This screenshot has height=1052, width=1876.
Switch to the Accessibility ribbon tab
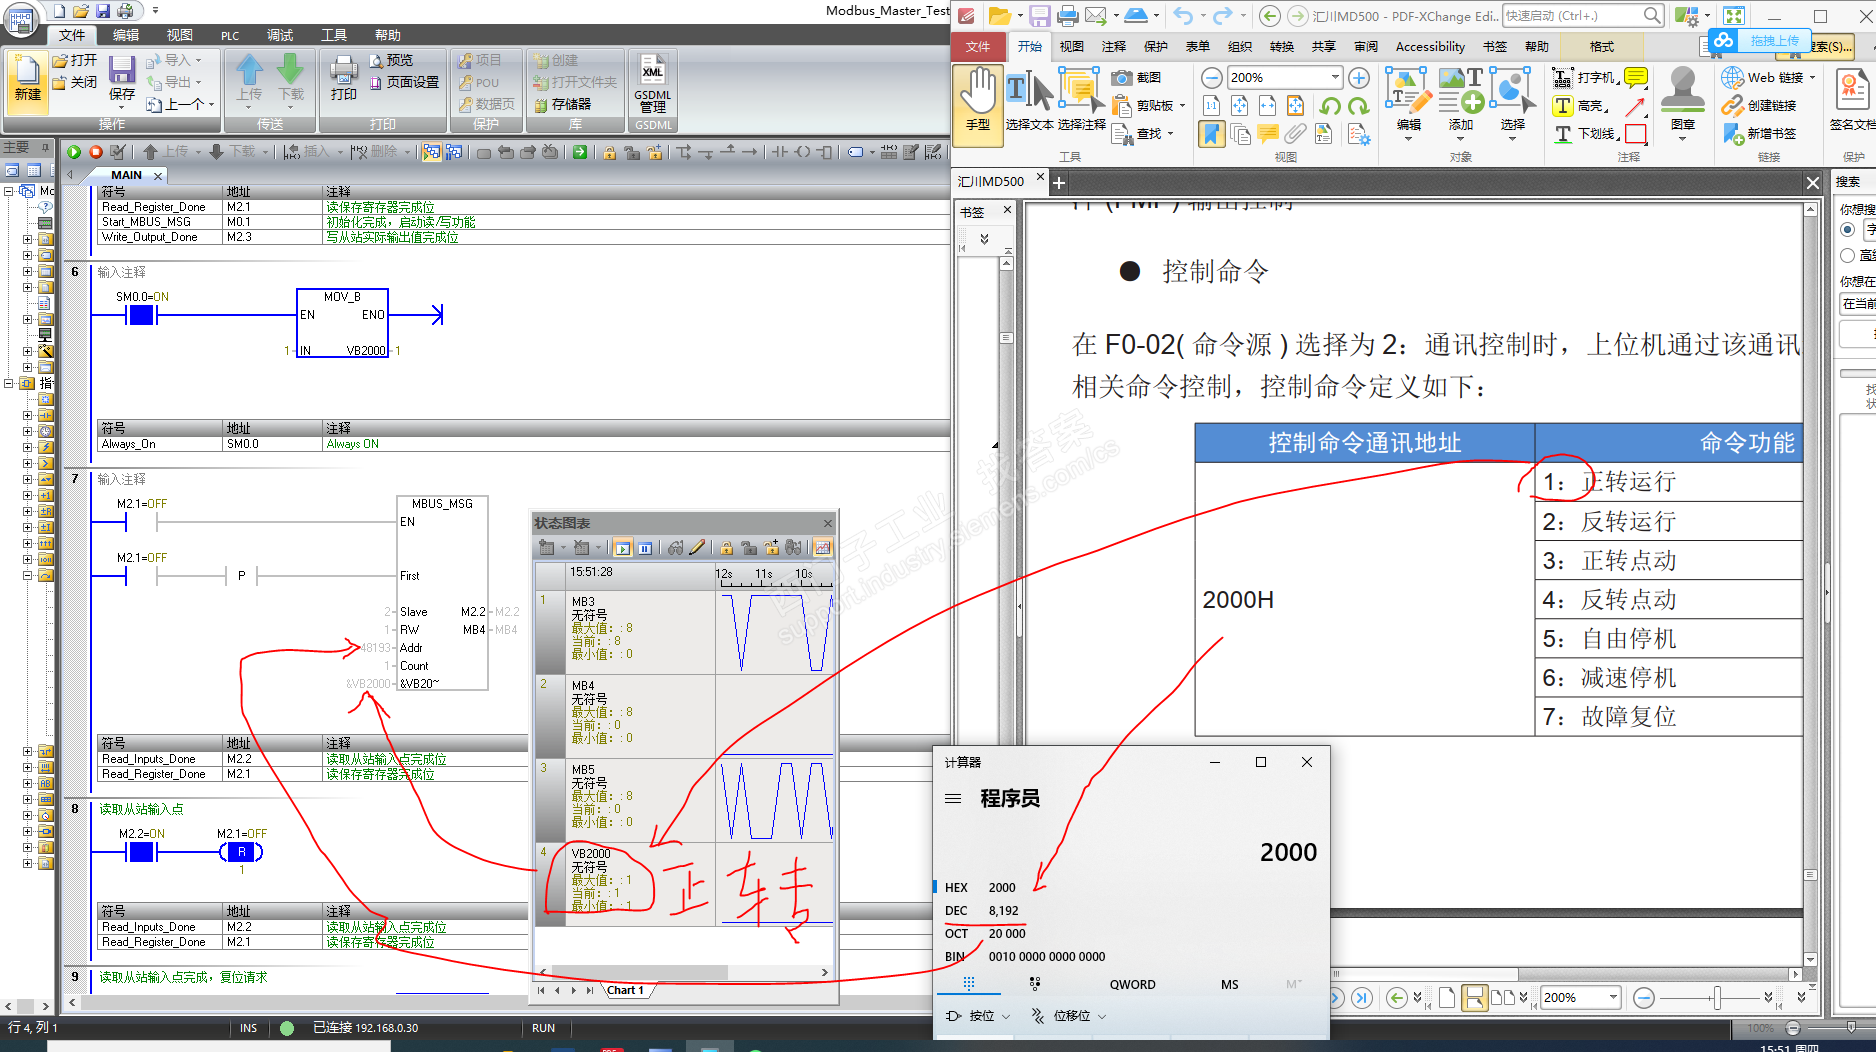point(1430,46)
